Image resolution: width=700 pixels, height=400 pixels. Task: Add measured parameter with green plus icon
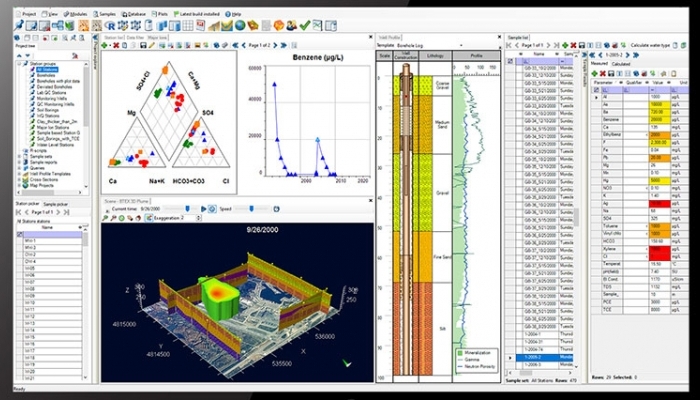tap(594, 74)
